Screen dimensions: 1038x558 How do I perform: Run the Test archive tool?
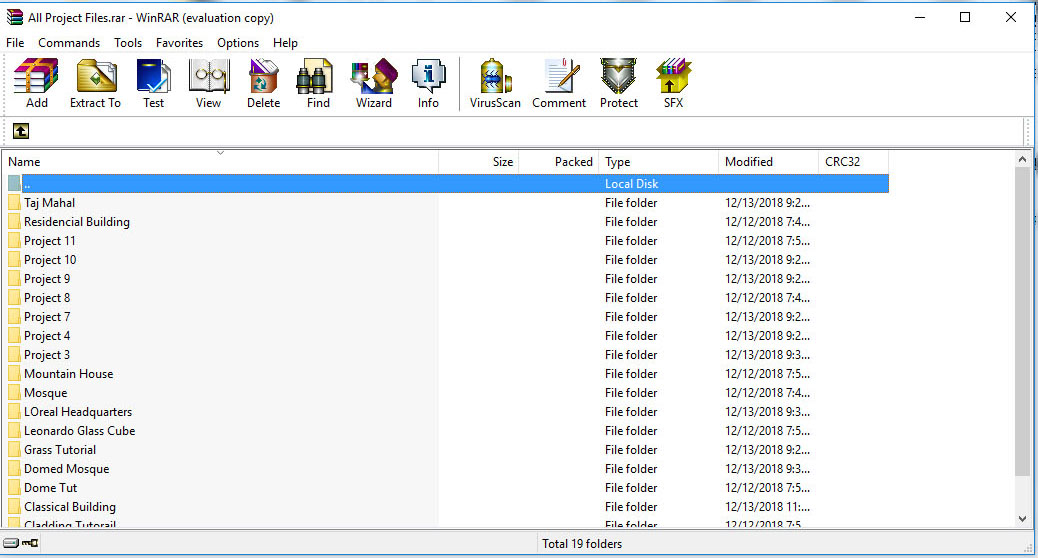[154, 83]
